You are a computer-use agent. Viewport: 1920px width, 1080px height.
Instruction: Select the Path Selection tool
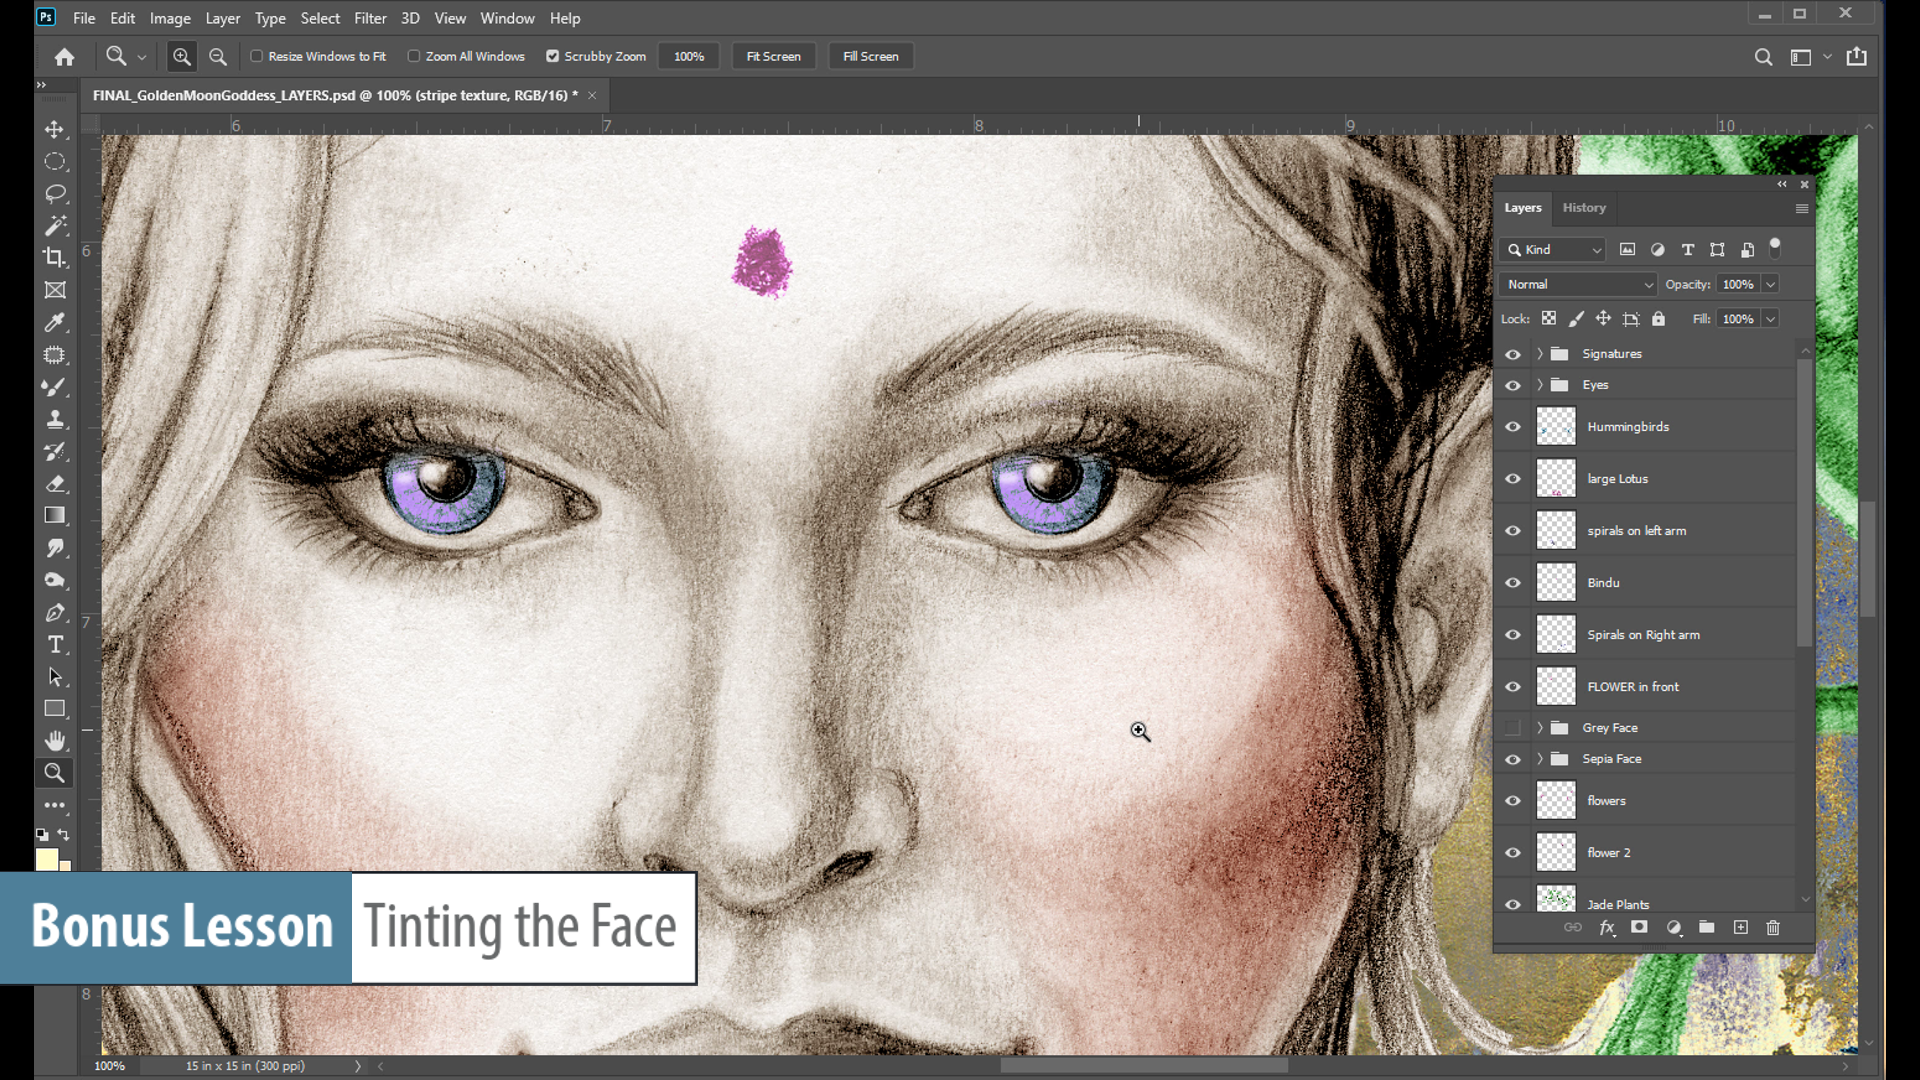(x=55, y=677)
